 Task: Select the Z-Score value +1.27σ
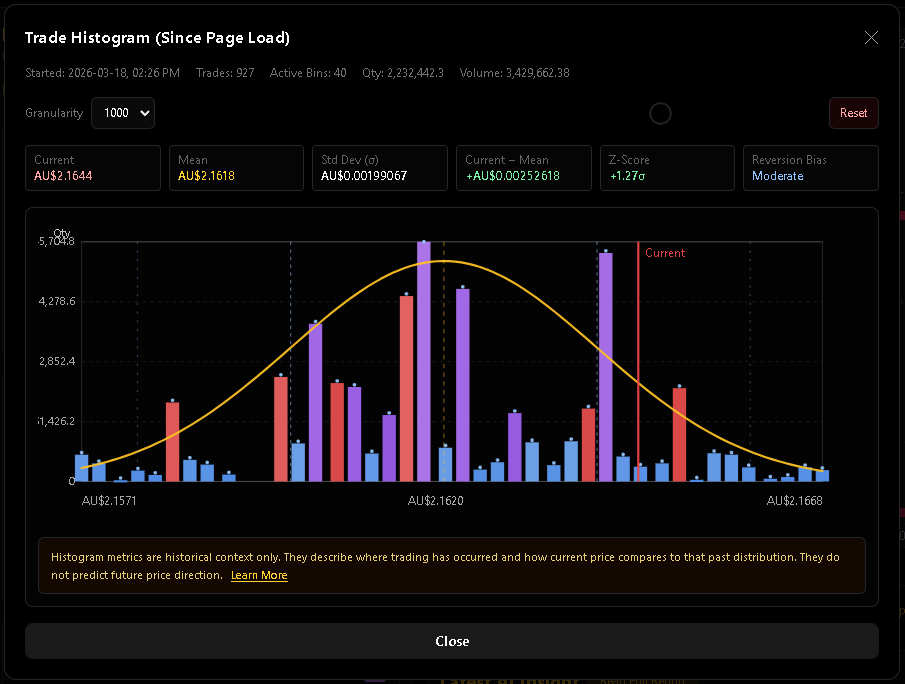(627, 176)
